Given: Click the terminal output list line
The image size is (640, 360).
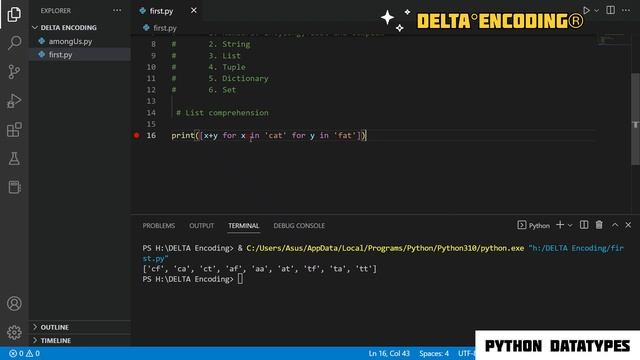Looking at the screenshot, I should coord(260,269).
